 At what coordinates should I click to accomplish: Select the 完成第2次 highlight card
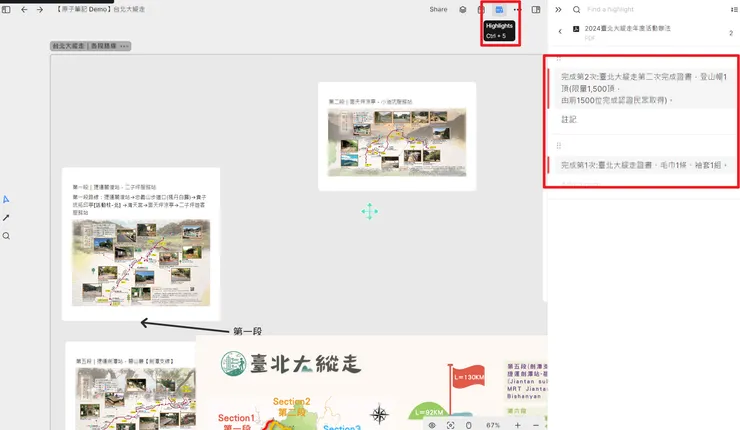(x=644, y=88)
